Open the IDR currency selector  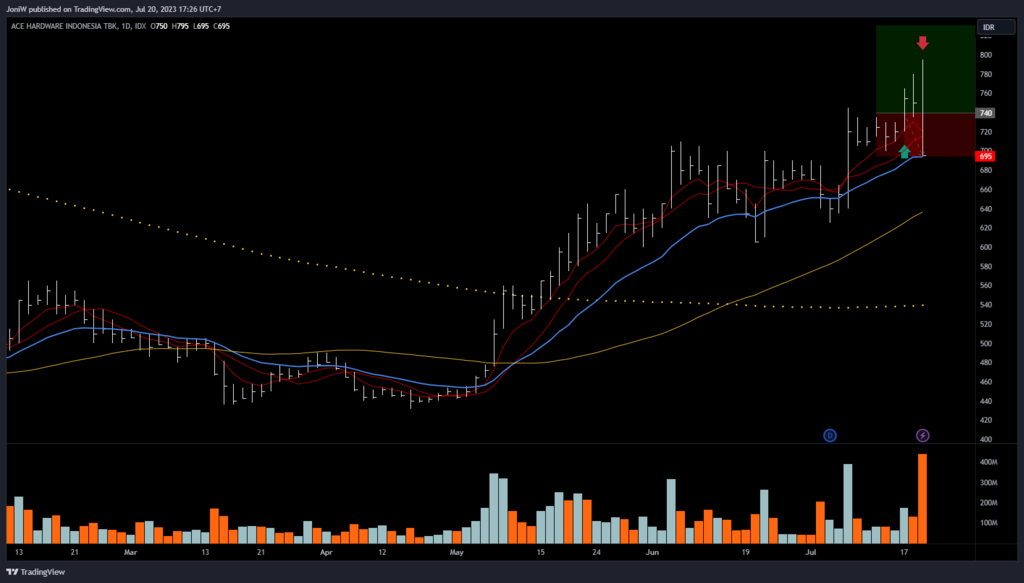988,27
